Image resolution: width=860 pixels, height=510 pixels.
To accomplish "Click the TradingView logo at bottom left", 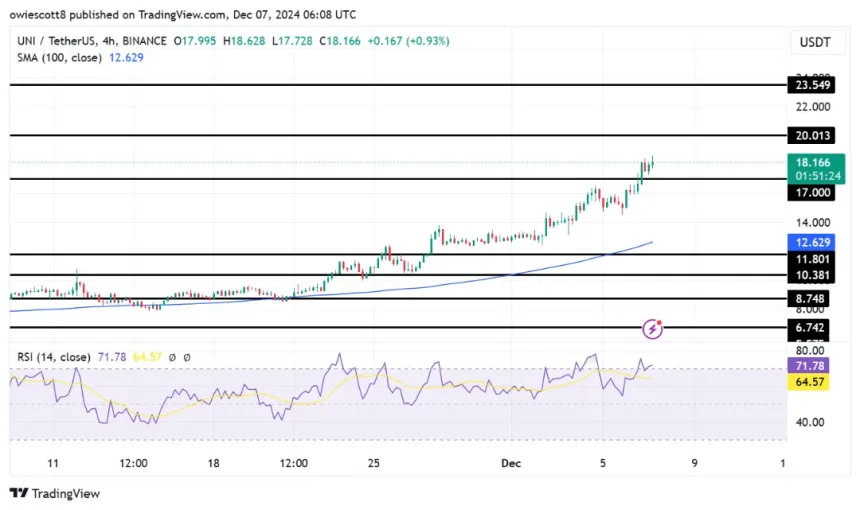I will click(x=55, y=493).
